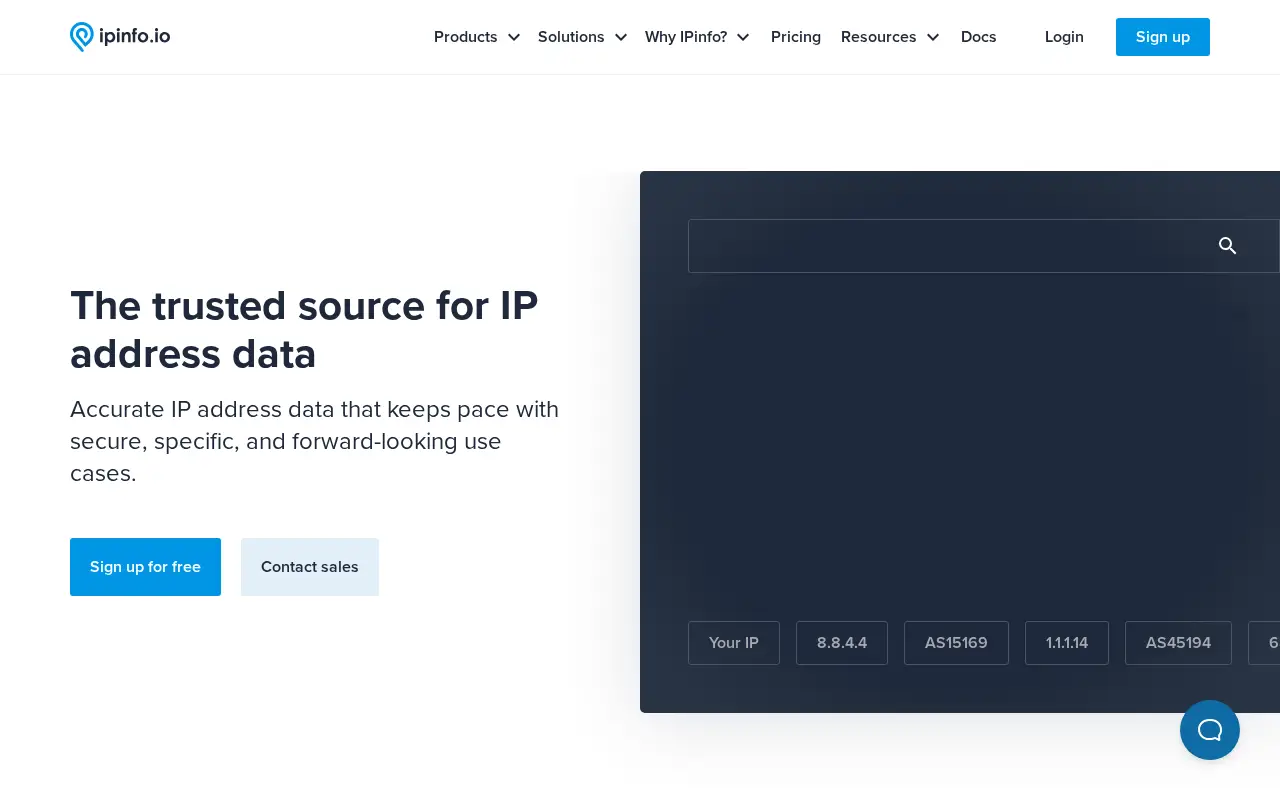Open the Docs page
This screenshot has width=1280, height=800.
point(979,37)
